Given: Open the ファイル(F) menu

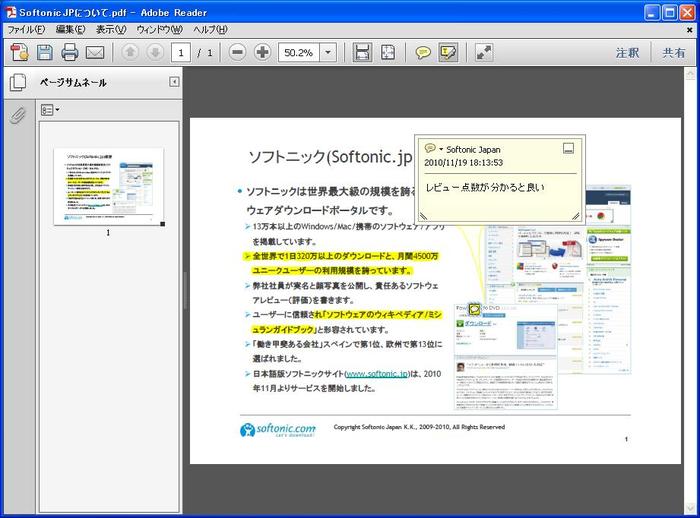Looking at the screenshot, I should click(x=26, y=29).
